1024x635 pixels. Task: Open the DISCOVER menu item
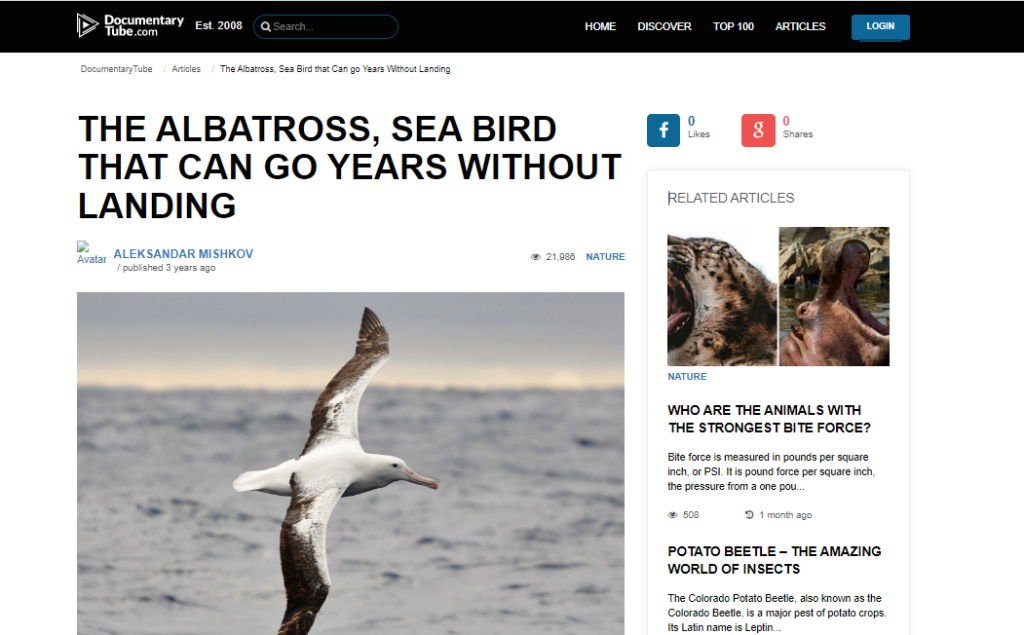[664, 26]
